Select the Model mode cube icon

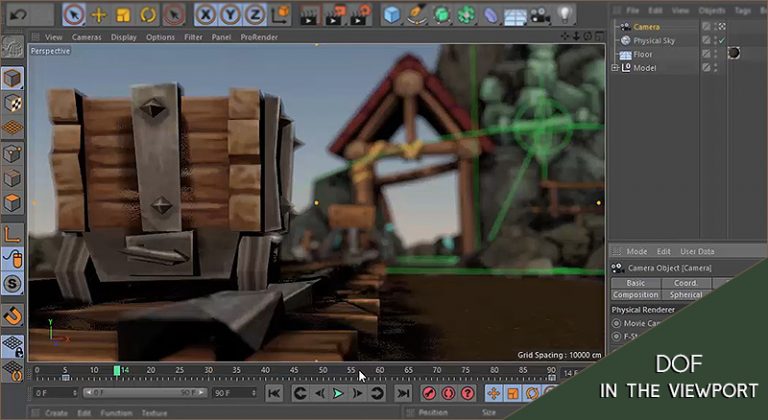coord(12,78)
